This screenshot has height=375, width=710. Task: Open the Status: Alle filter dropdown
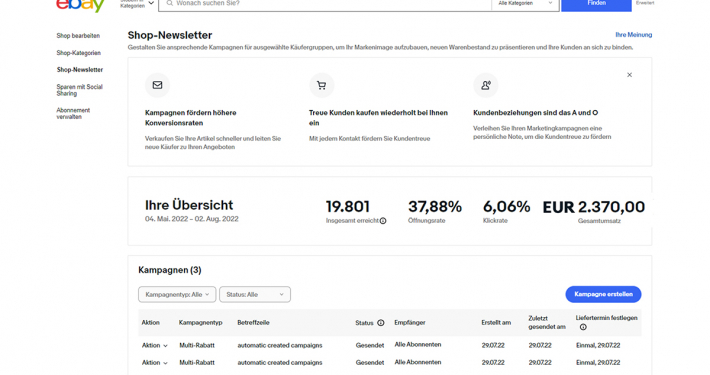pyautogui.click(x=255, y=294)
